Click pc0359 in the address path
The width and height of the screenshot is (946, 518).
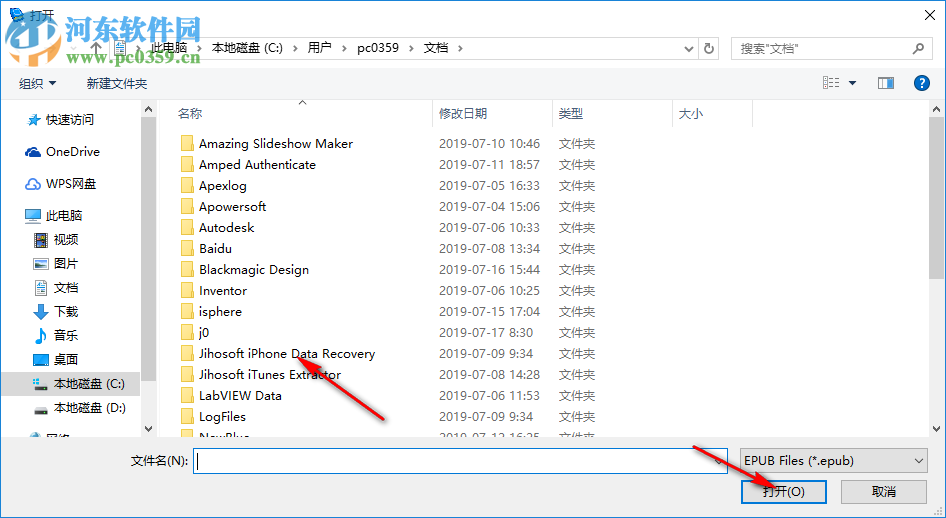[x=378, y=48]
